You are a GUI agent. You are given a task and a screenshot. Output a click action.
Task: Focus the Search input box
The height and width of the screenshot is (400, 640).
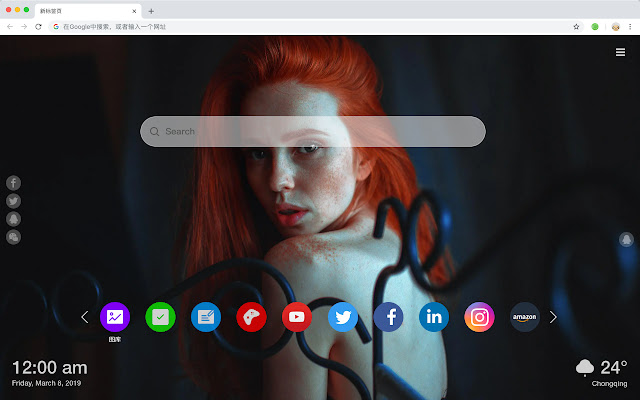click(x=313, y=131)
